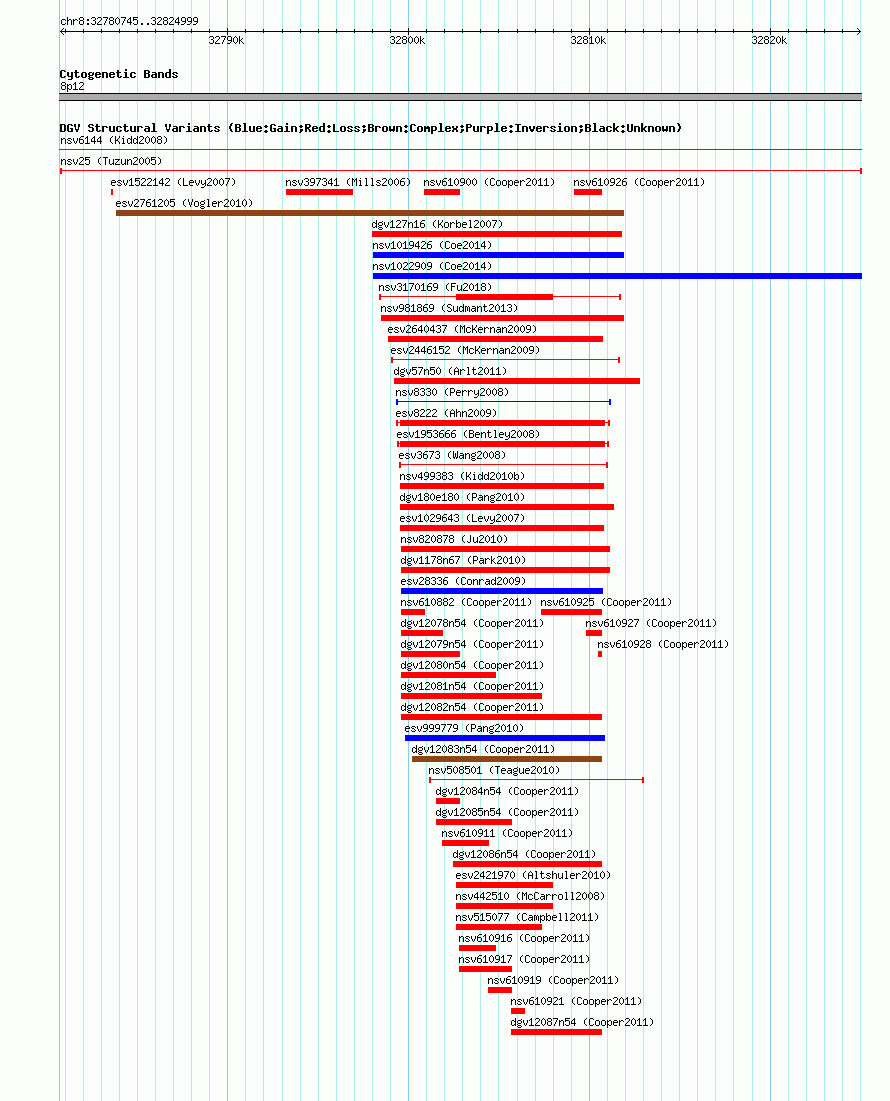Open the nsv610882 (Cooper2011) label
Viewport: 890px width, 1101px height.
(466, 604)
